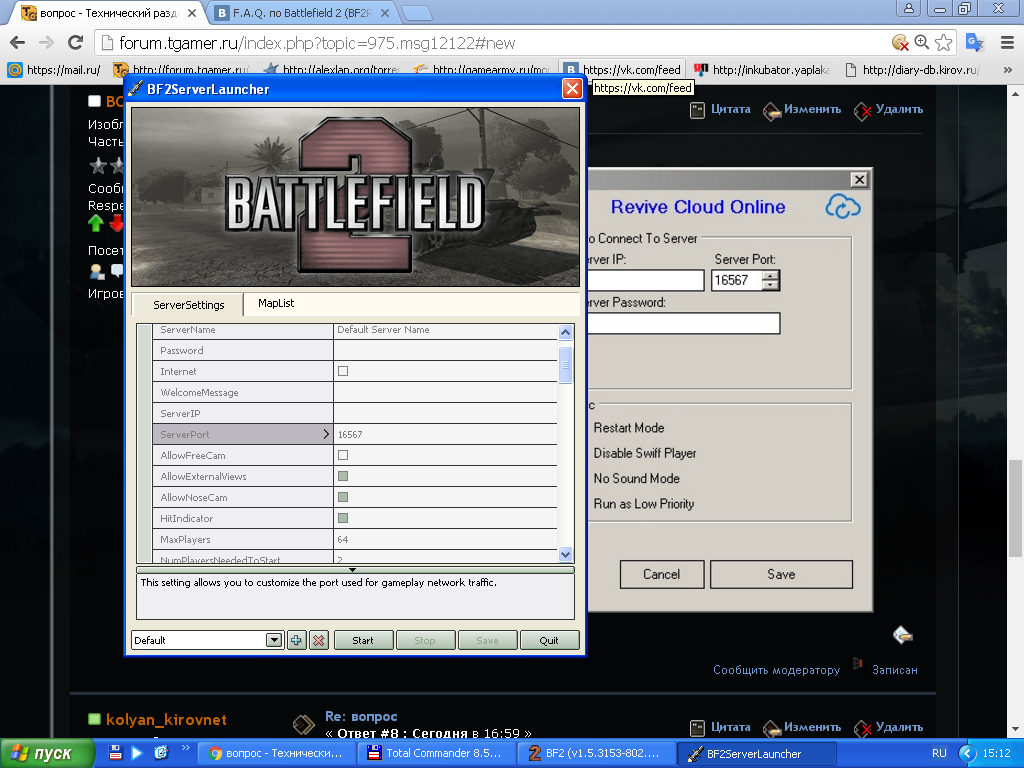The image size is (1024, 768).
Task: Switch to F.A.Q. по Battlefield 2 browser tab
Action: pos(300,12)
